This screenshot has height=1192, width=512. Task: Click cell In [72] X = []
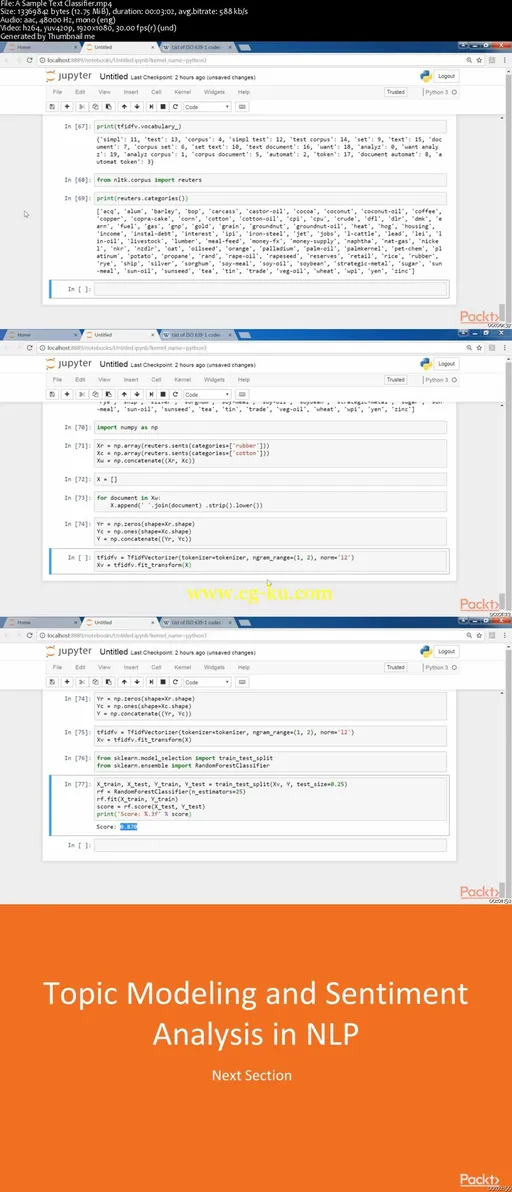click(x=271, y=480)
